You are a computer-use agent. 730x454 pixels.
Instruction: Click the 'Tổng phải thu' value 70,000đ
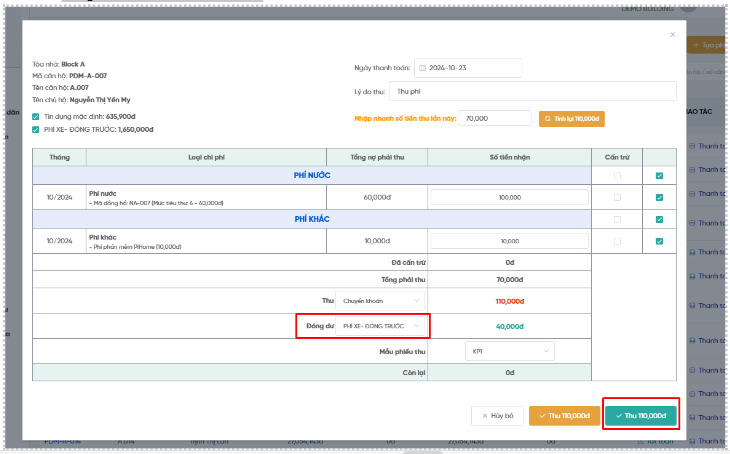coord(509,280)
